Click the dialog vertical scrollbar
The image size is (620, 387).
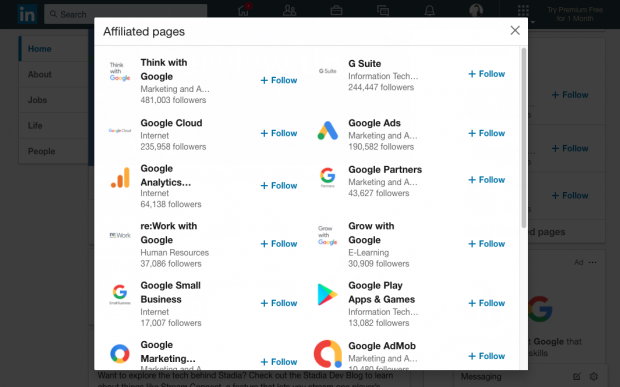524,138
